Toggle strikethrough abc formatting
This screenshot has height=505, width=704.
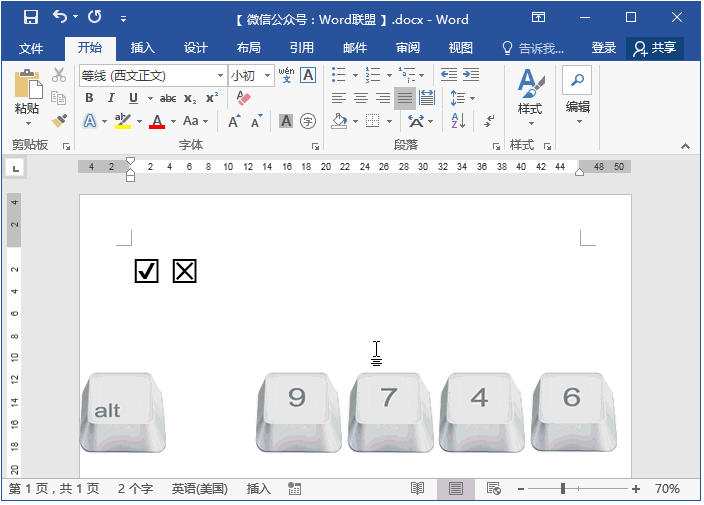pyautogui.click(x=168, y=98)
